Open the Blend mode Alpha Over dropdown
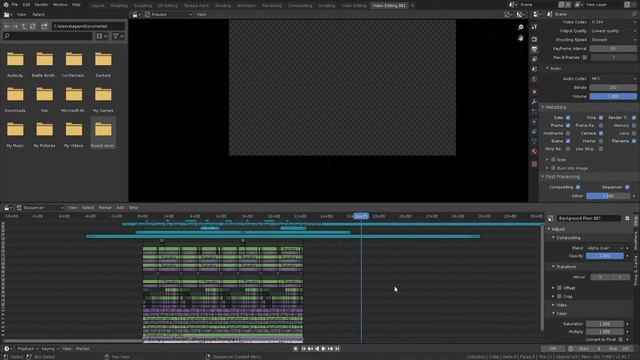This screenshot has height=360, width=640. coord(605,248)
